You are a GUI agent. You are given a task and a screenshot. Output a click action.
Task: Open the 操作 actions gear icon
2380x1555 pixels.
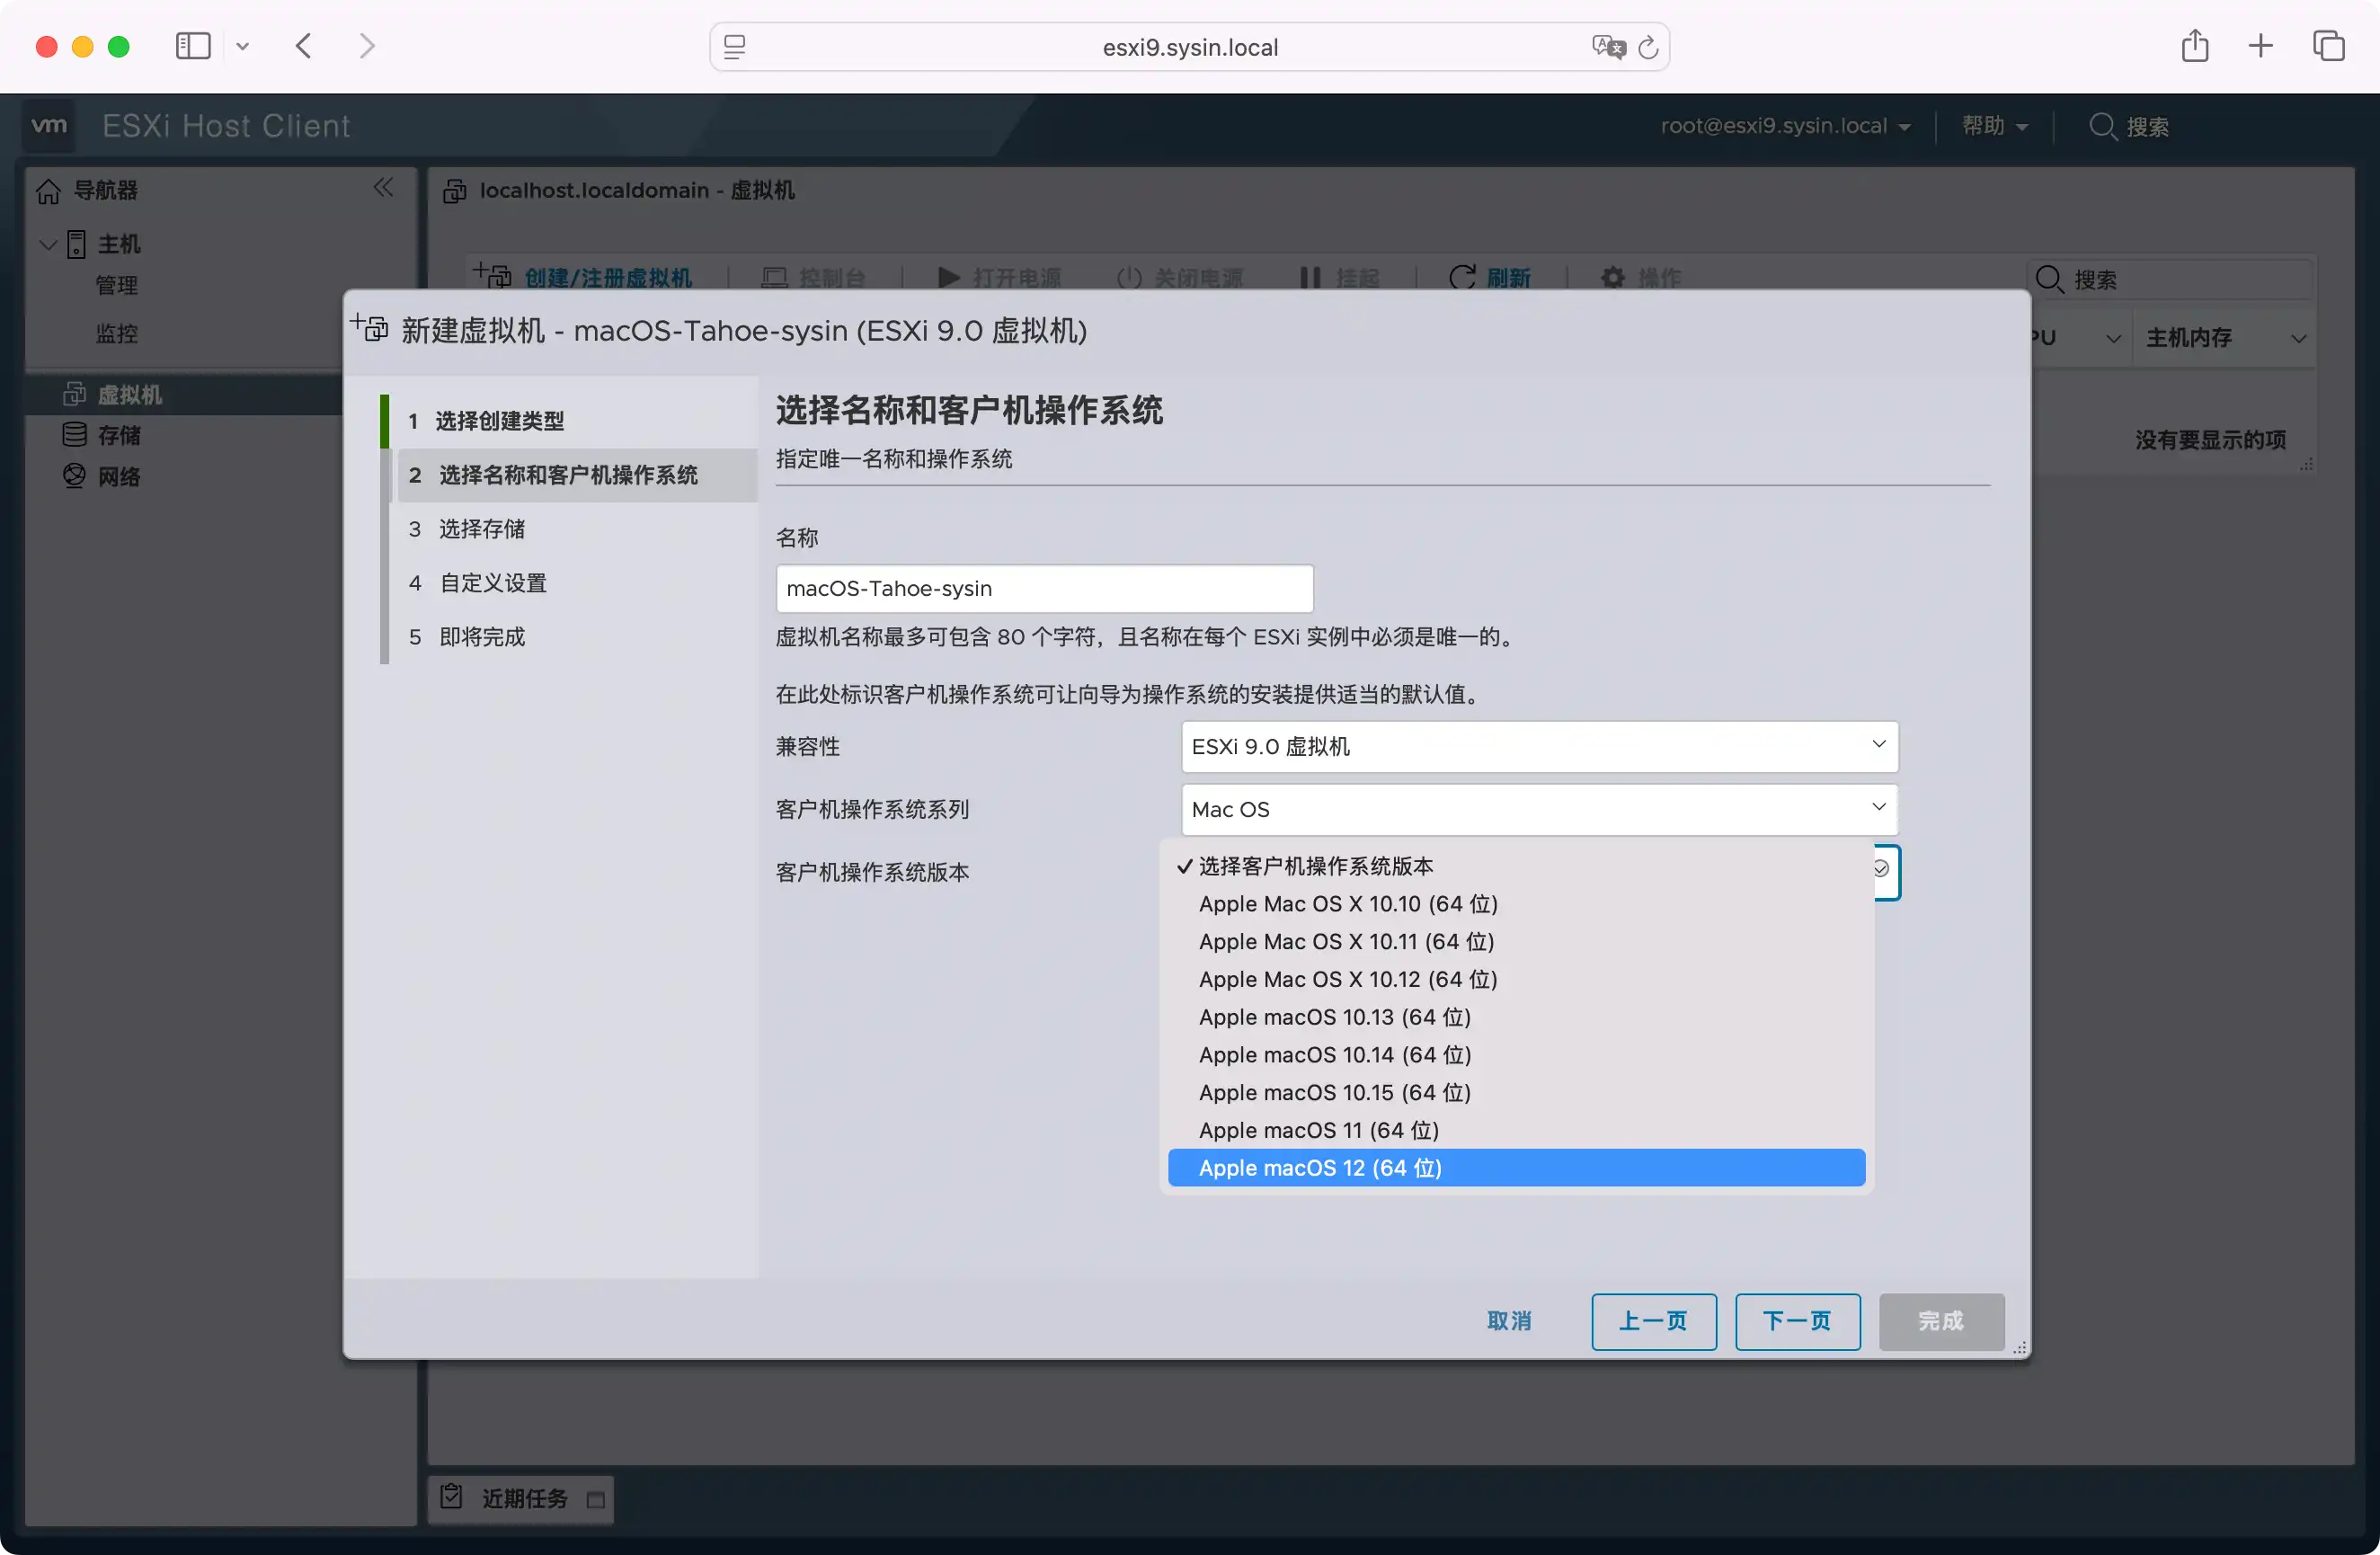(x=1612, y=277)
